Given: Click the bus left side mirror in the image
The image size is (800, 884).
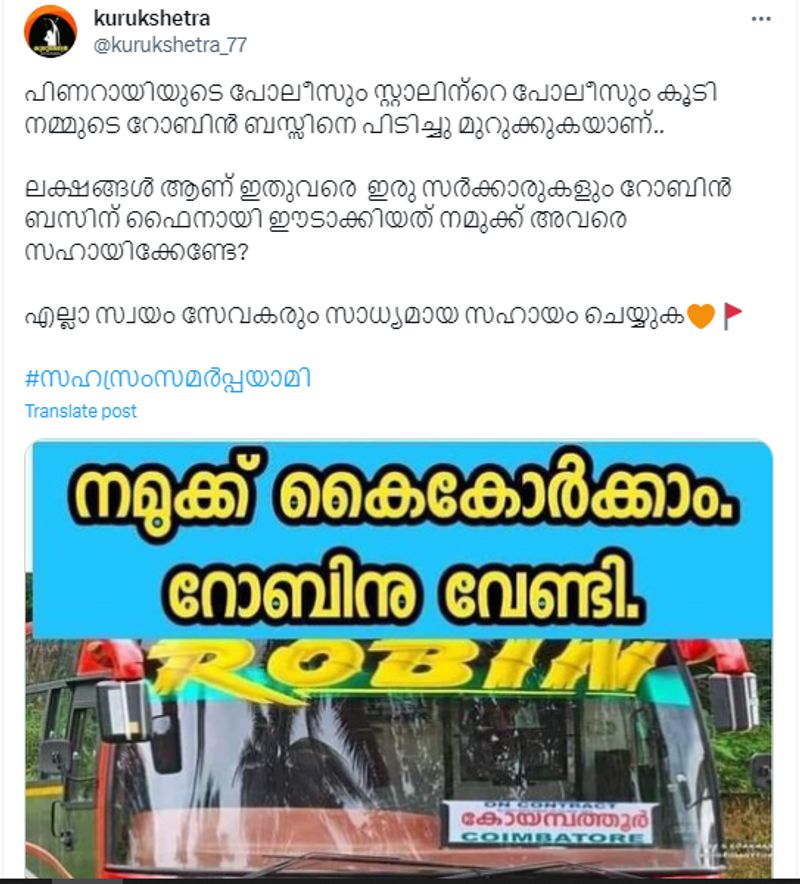Looking at the screenshot, I should click(x=125, y=711).
